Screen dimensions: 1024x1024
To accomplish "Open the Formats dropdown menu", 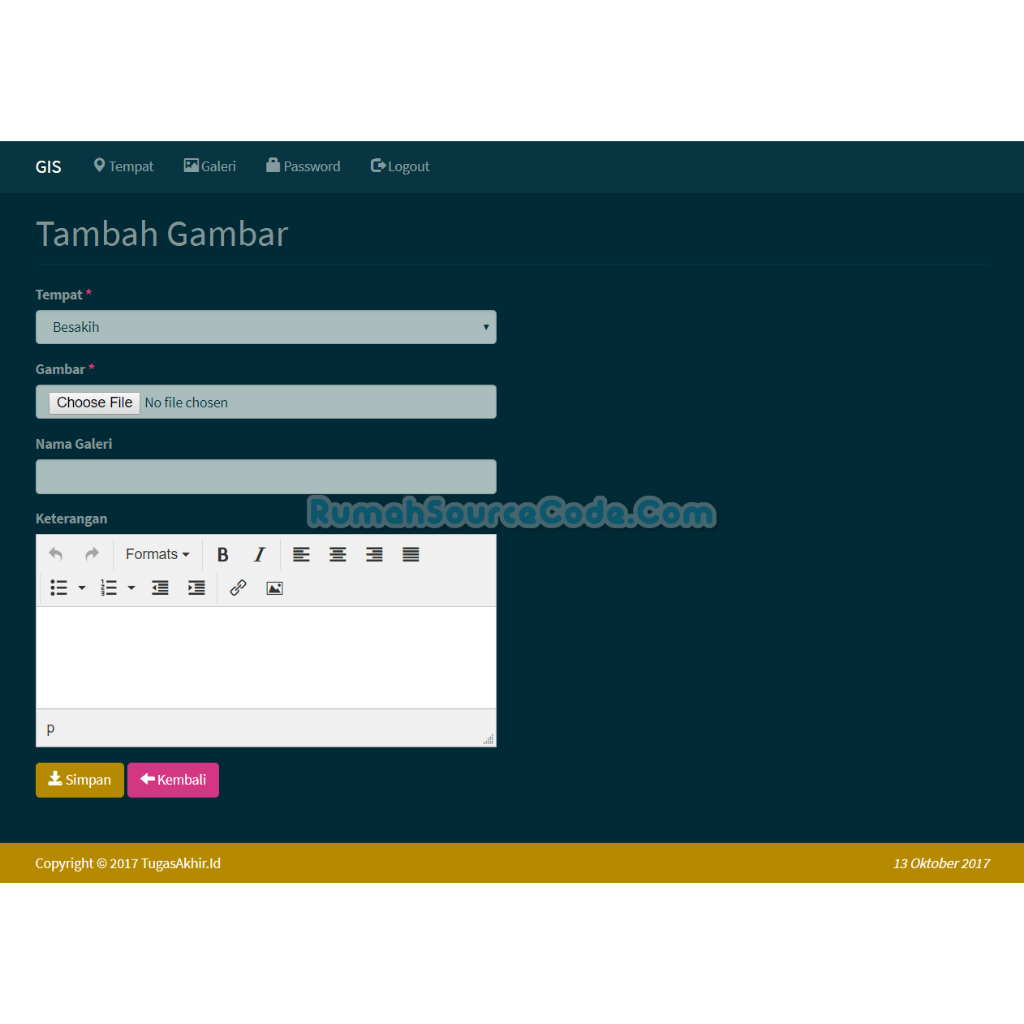I will click(x=157, y=554).
